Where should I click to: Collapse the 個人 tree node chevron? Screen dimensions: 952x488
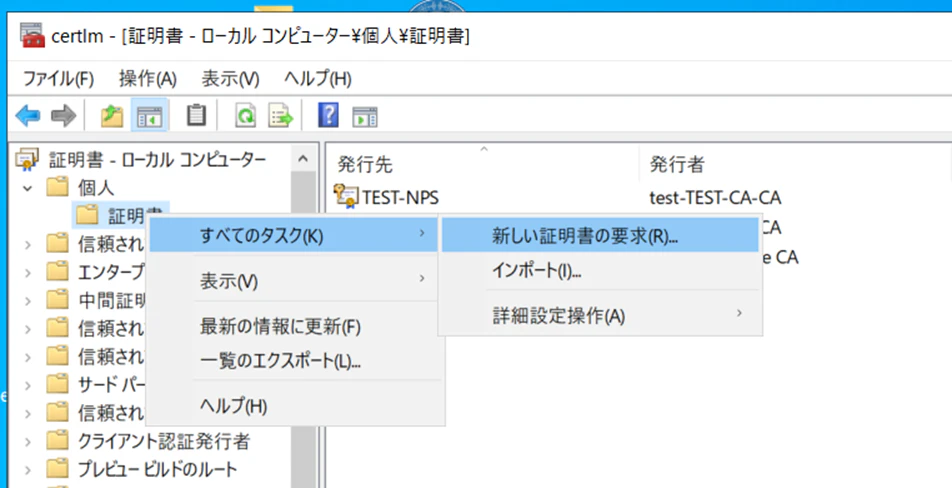[27, 188]
